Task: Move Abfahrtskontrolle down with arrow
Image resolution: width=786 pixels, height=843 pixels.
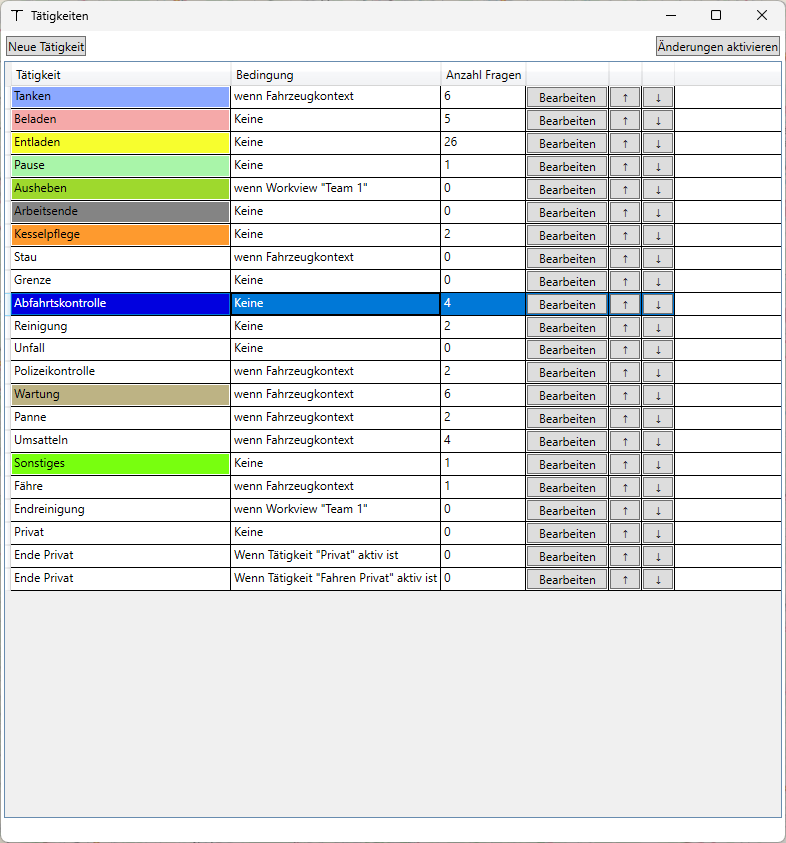Action: 658,305
